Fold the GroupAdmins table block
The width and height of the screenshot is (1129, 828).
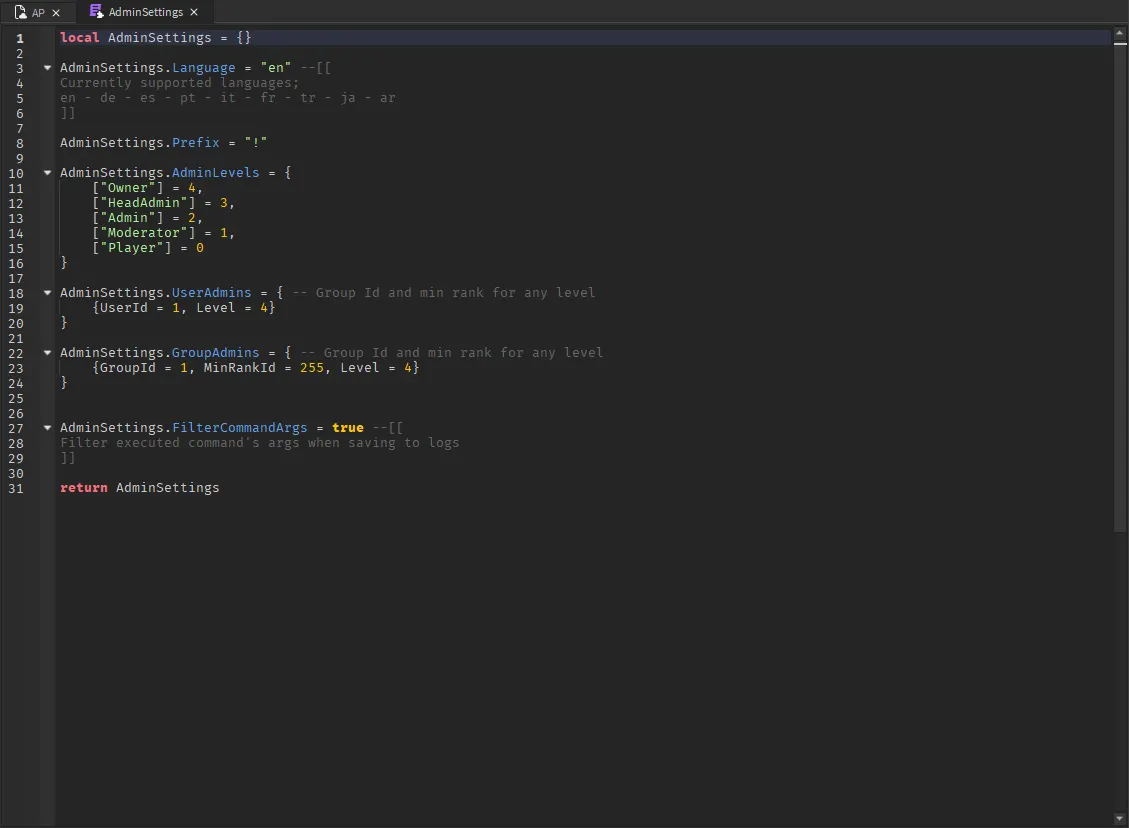47,353
